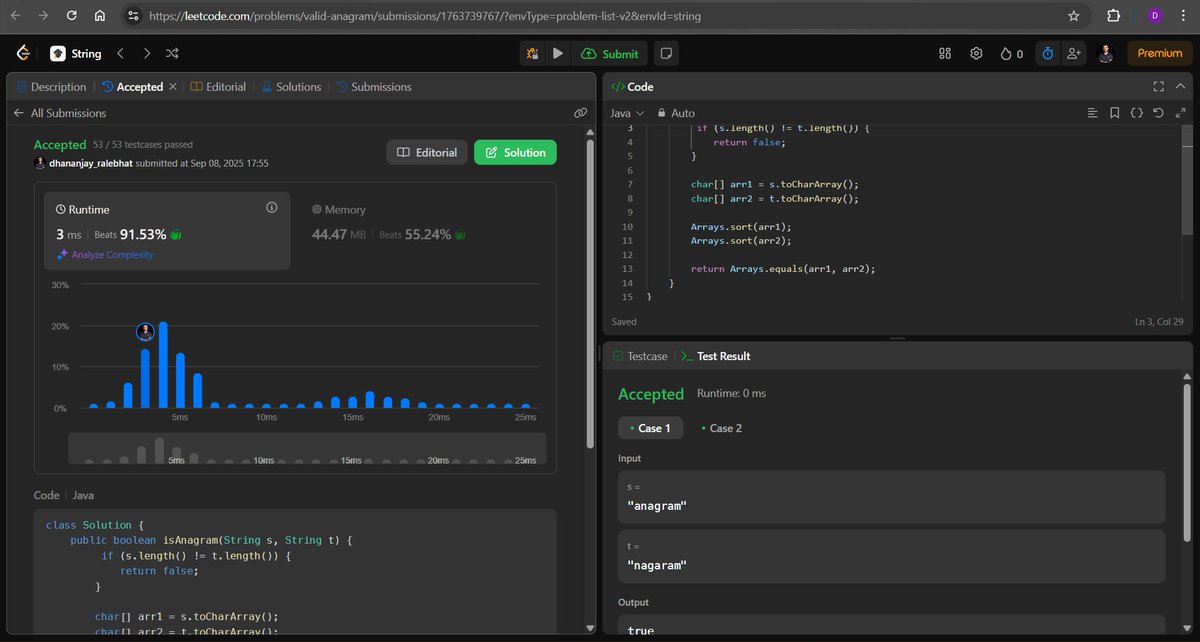The width and height of the screenshot is (1200, 642).
Task: Submit the solution
Action: pyautogui.click(x=610, y=53)
